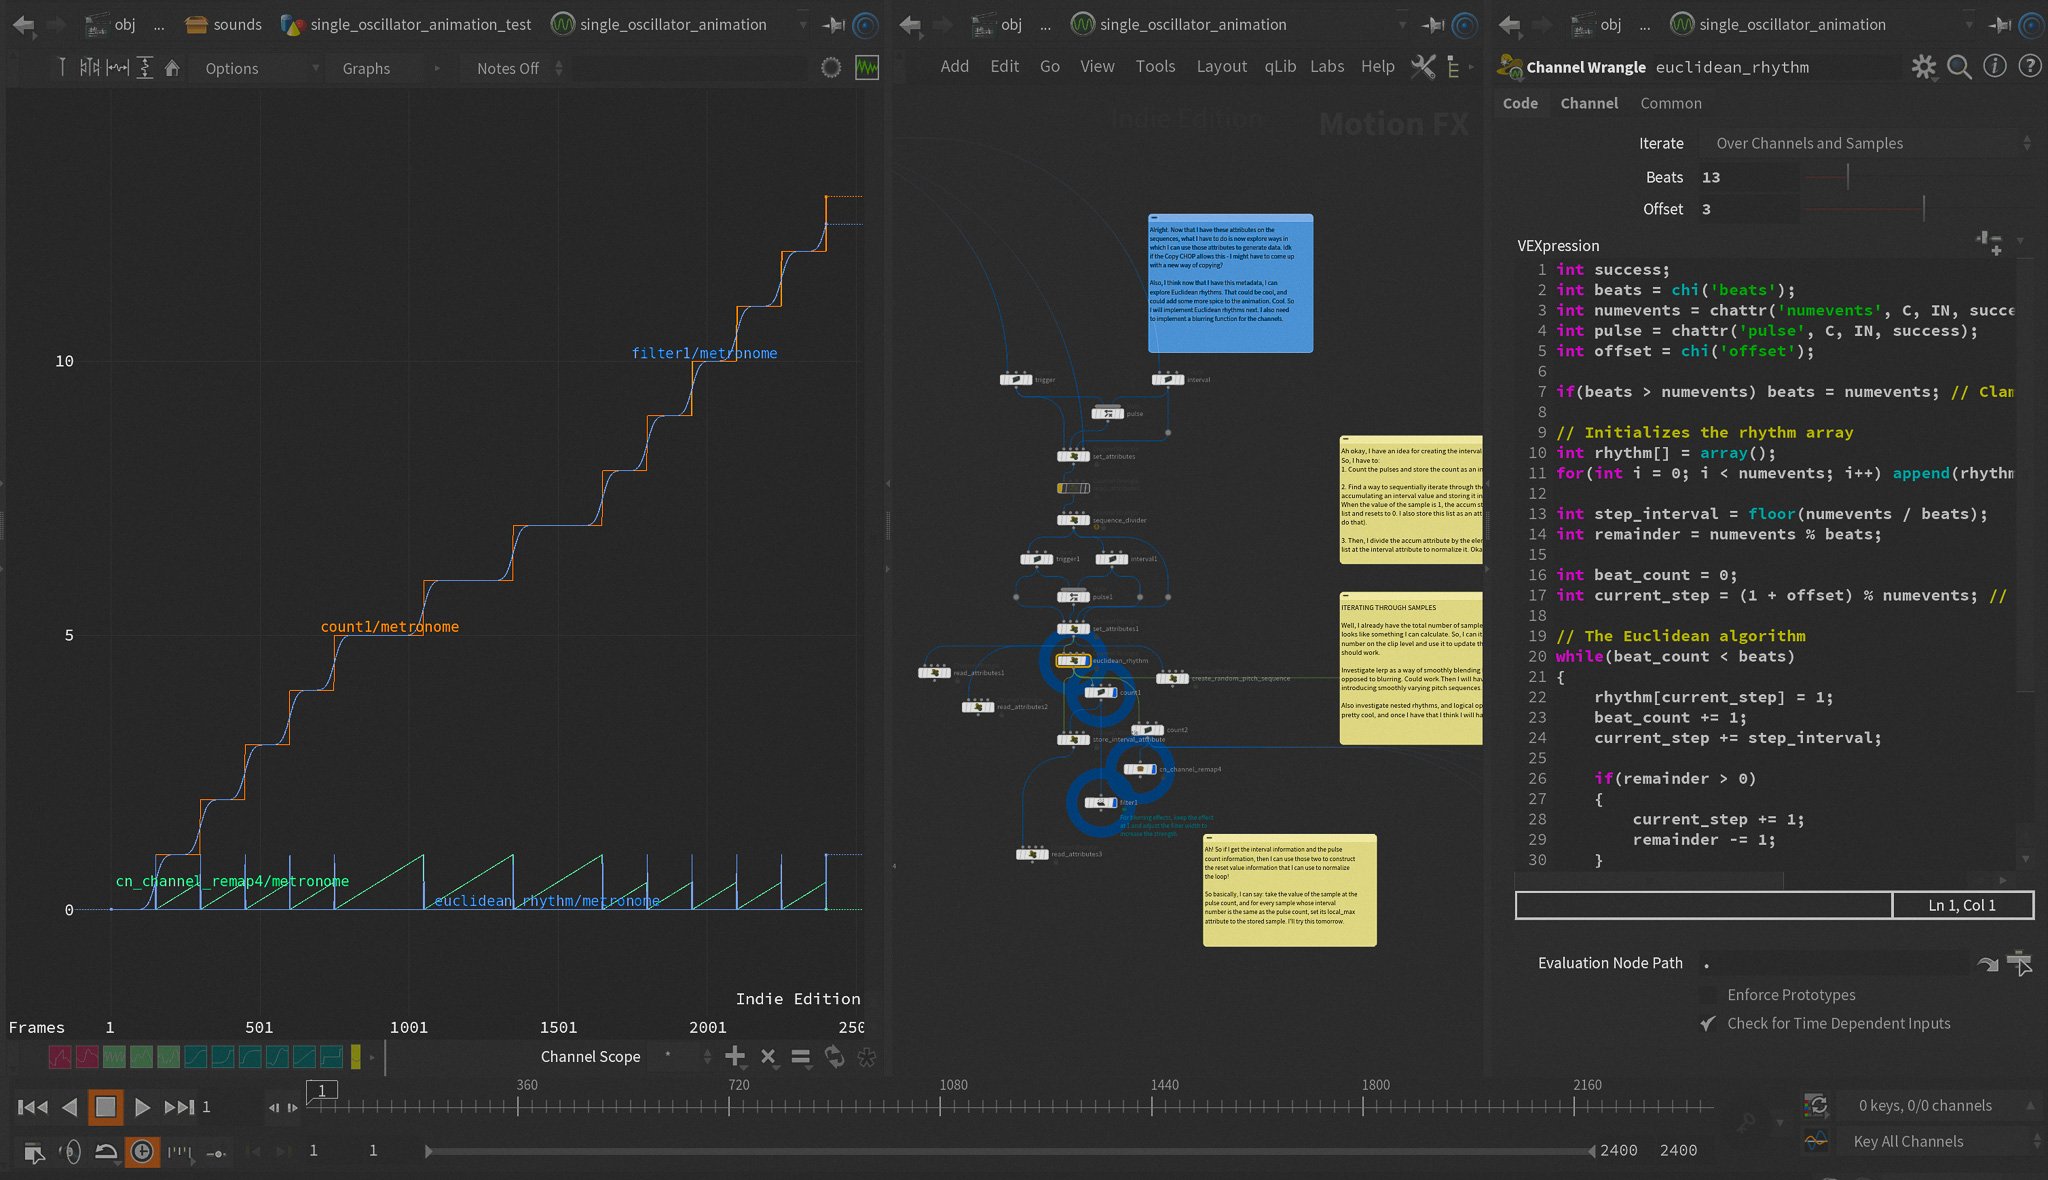
Task: Go back in the network editor path history
Action: [910, 25]
